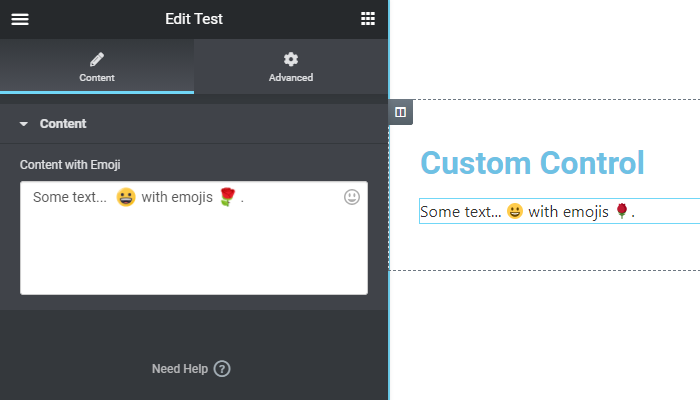Click the gear icon on Advanced tab
This screenshot has height=400, width=700.
(x=291, y=59)
